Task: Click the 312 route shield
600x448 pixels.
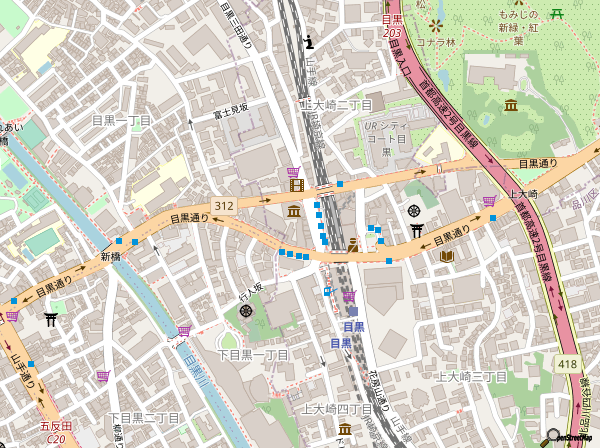Action: pyautogui.click(x=224, y=206)
